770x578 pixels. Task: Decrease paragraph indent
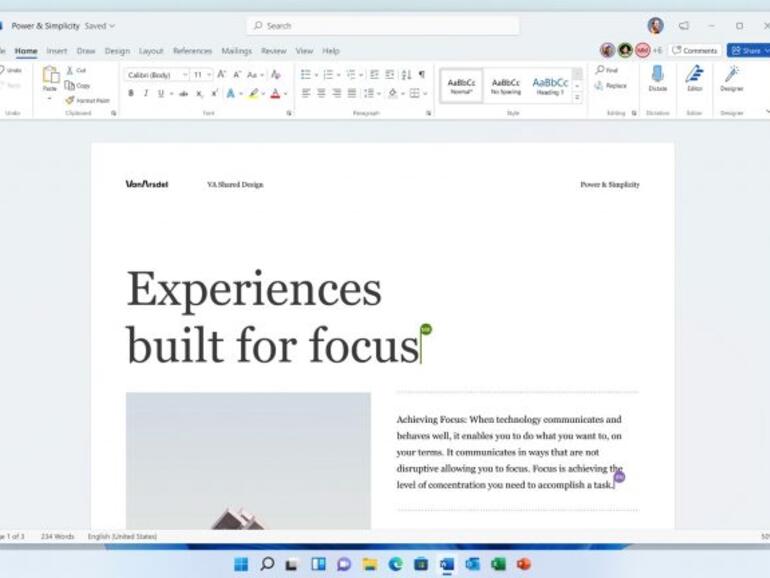[x=374, y=75]
